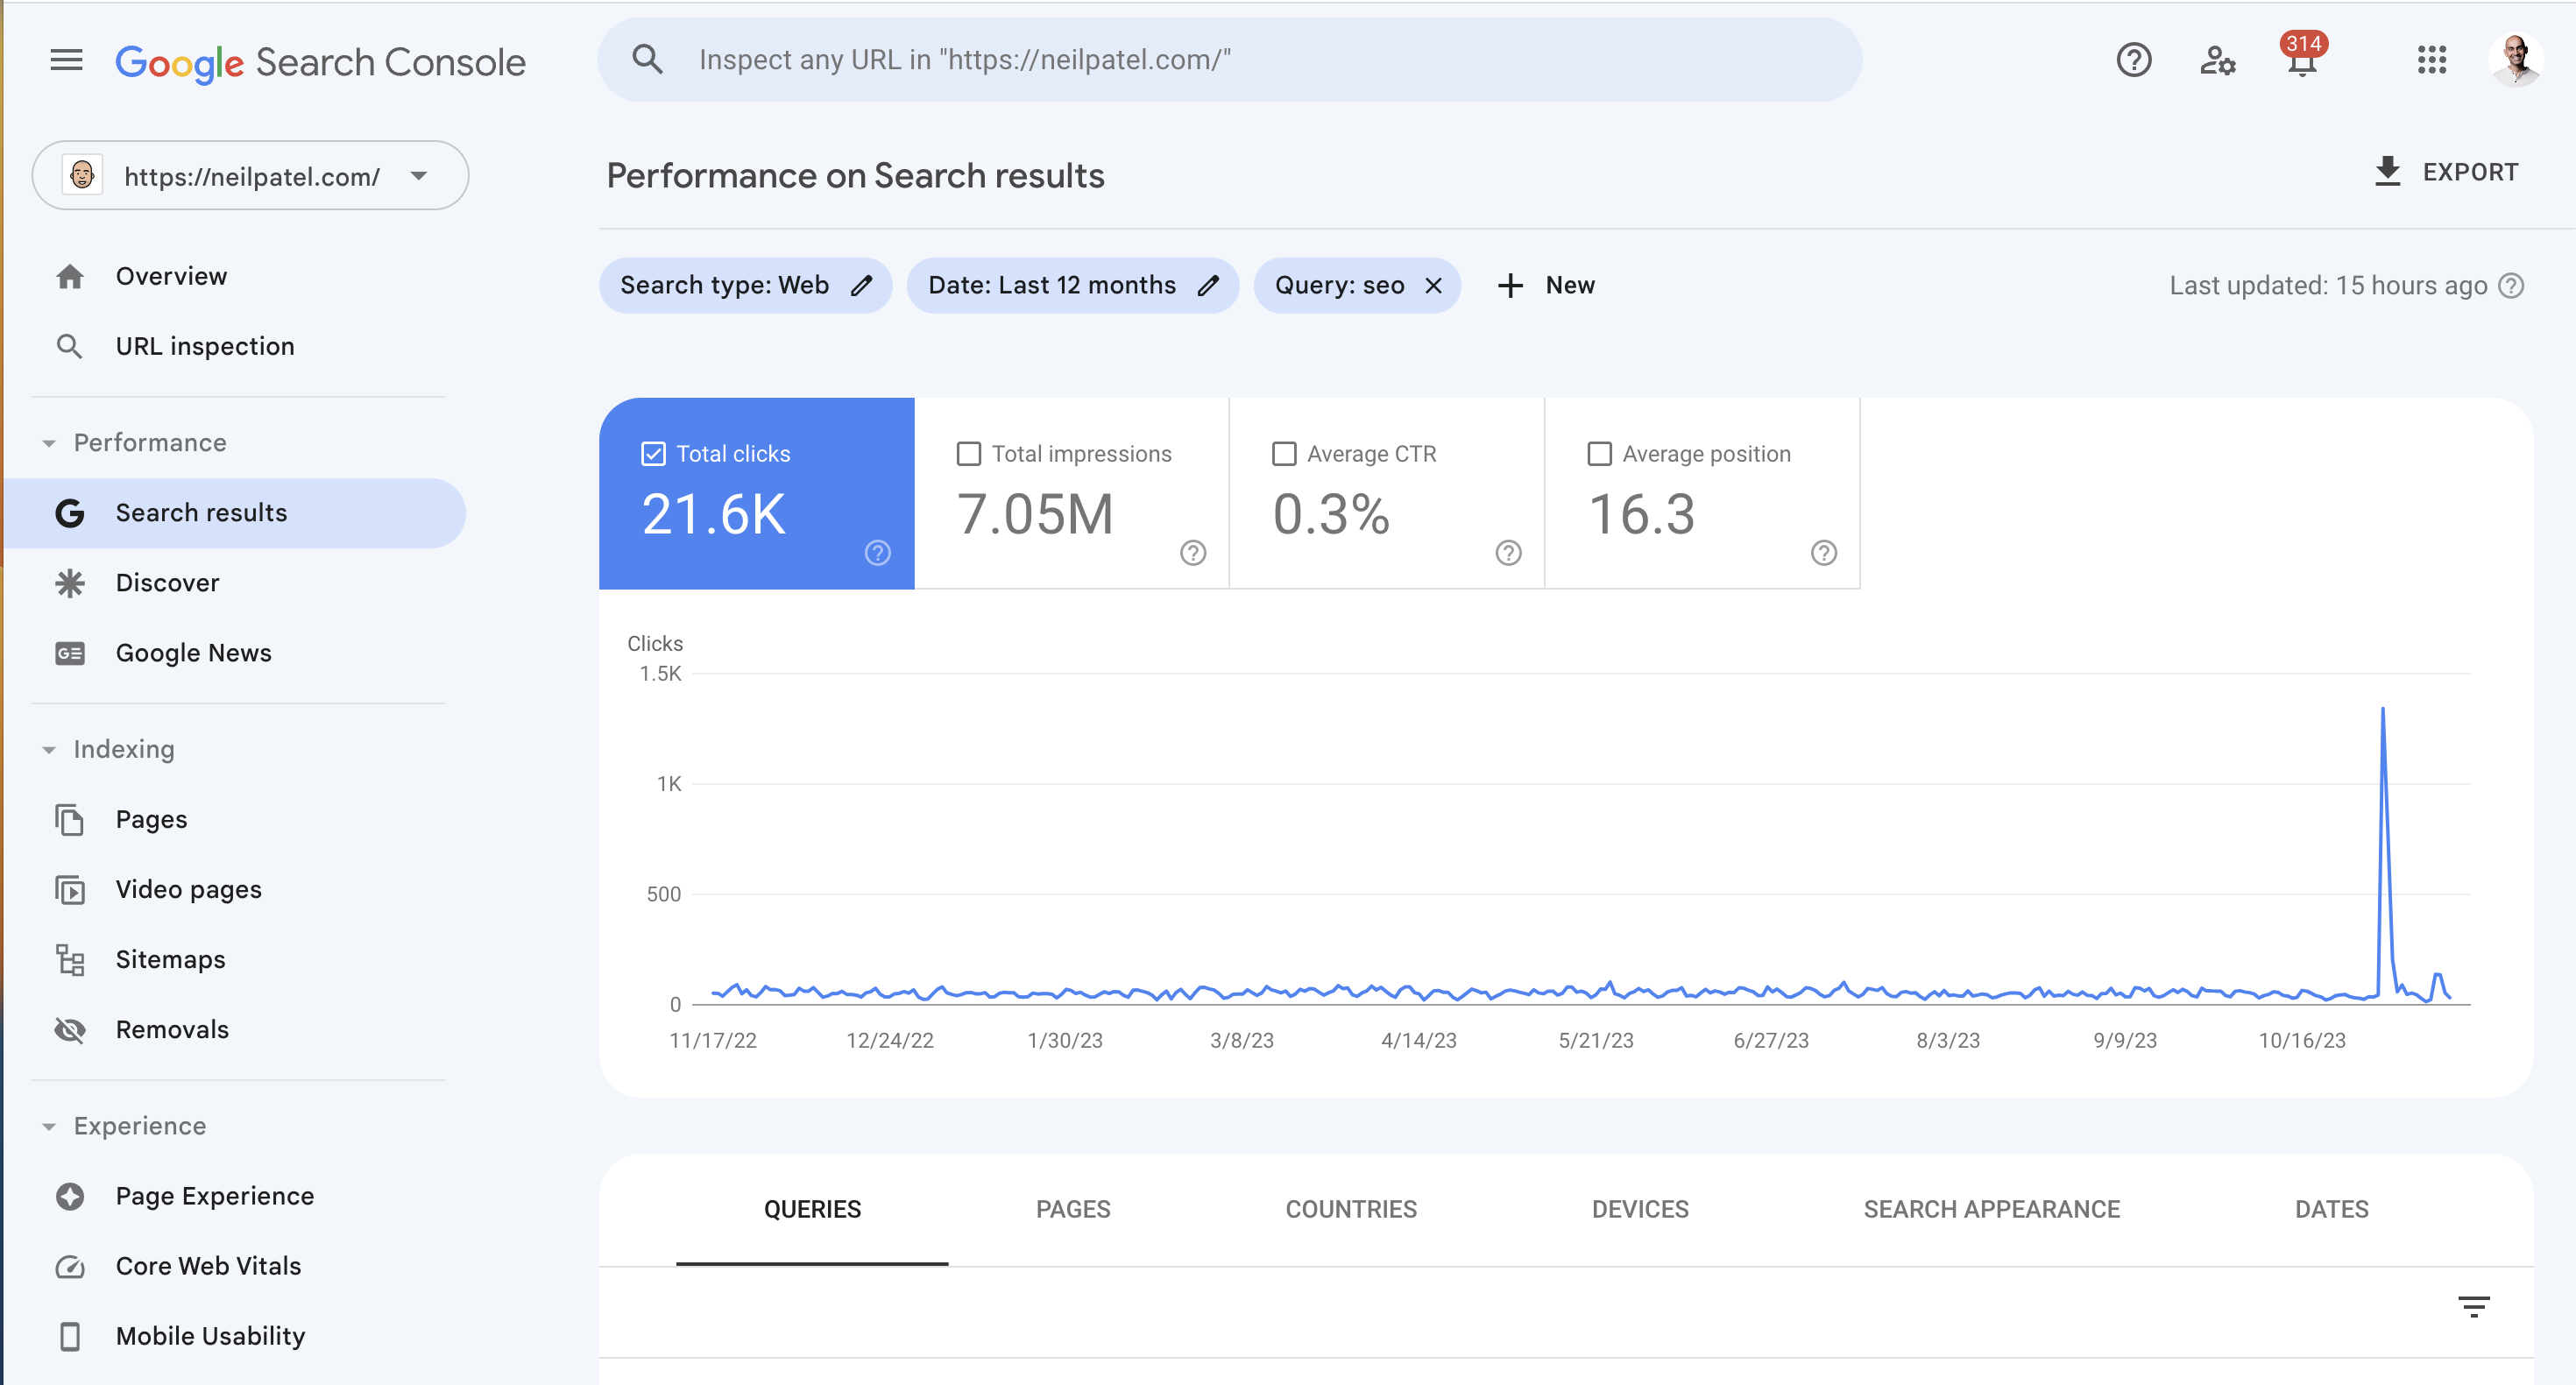Open help icon in Average CTR card
The height and width of the screenshot is (1385, 2576).
(x=1508, y=553)
